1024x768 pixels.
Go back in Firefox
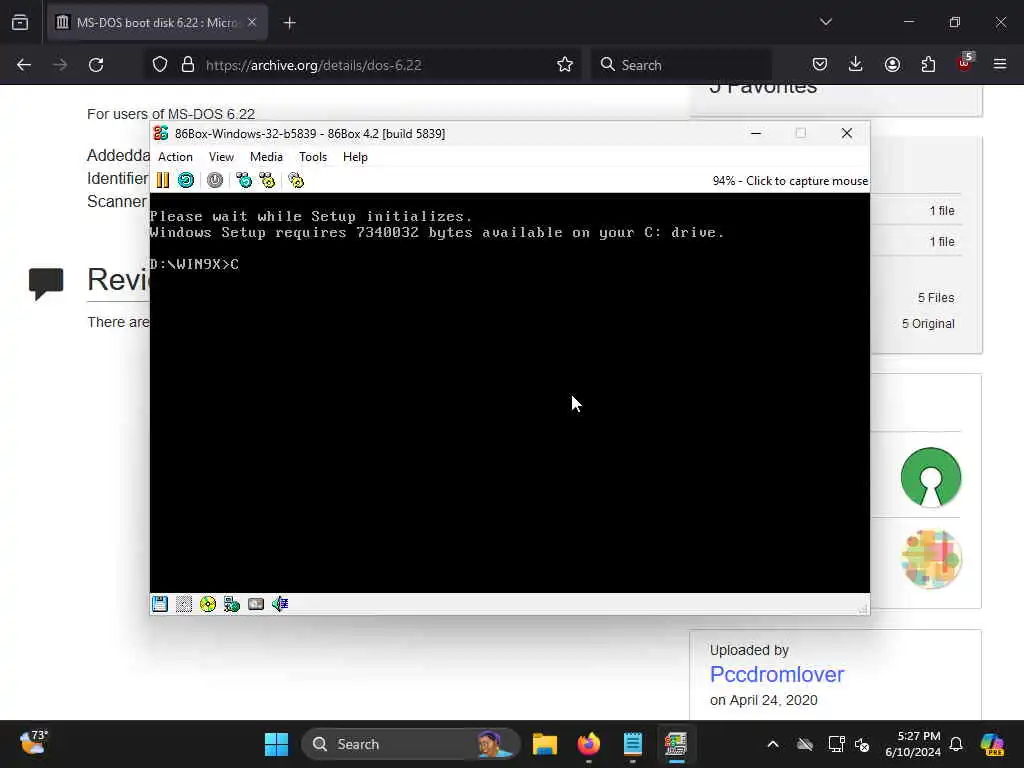click(x=24, y=65)
